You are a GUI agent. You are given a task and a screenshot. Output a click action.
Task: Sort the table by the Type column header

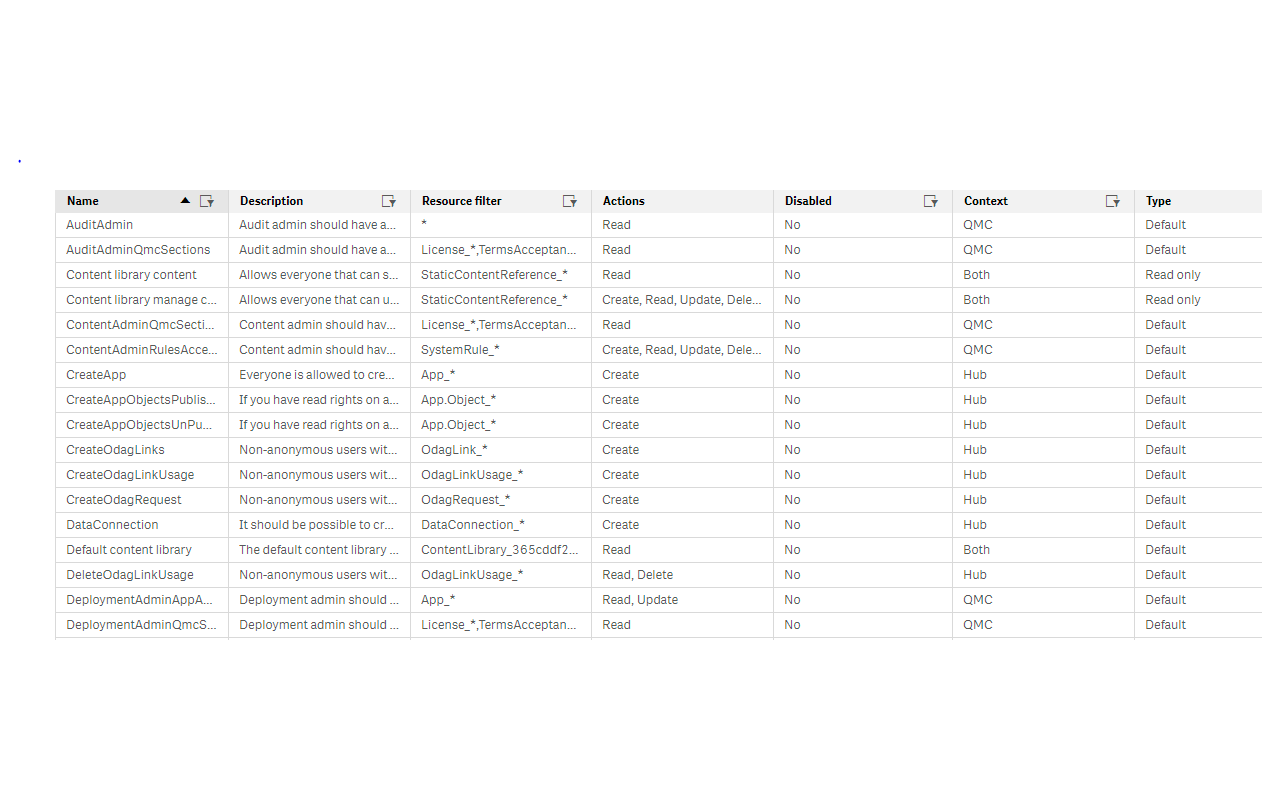tap(1157, 200)
